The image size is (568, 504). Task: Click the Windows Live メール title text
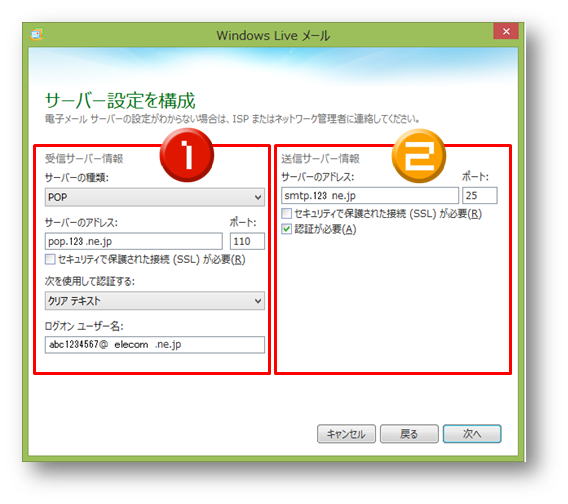point(273,36)
